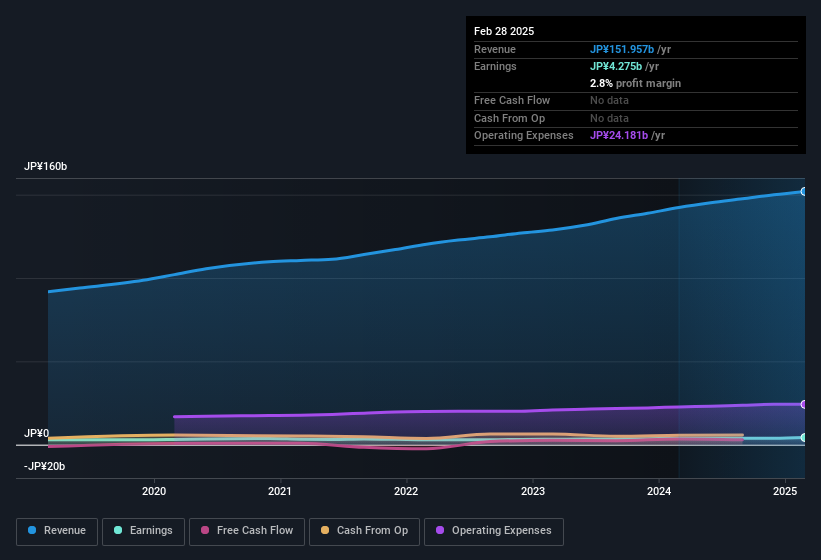Click the JP¥0 y-axis label
The image size is (821, 560).
(36, 433)
